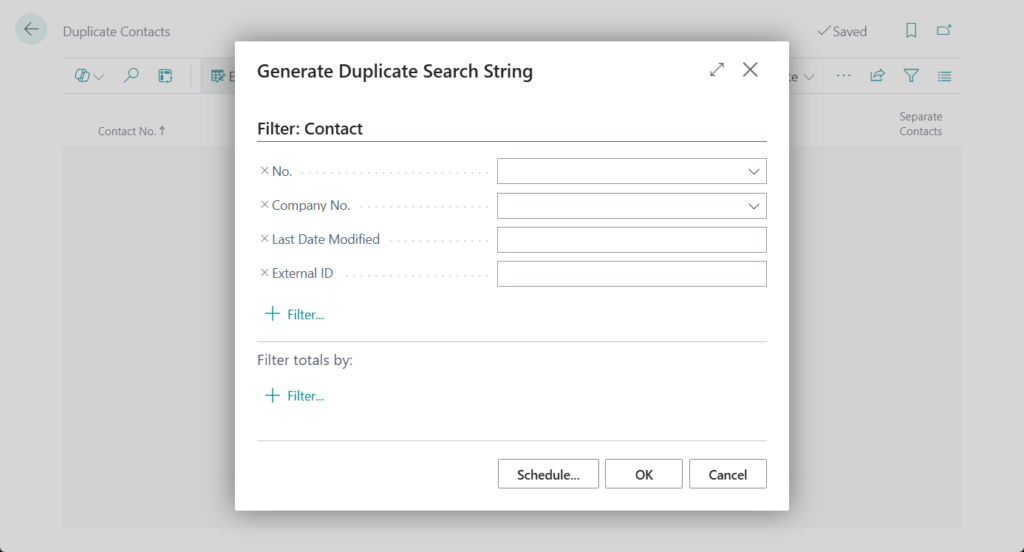The height and width of the screenshot is (552, 1024).
Task: Click the share icon in toolbar
Action: click(x=877, y=76)
